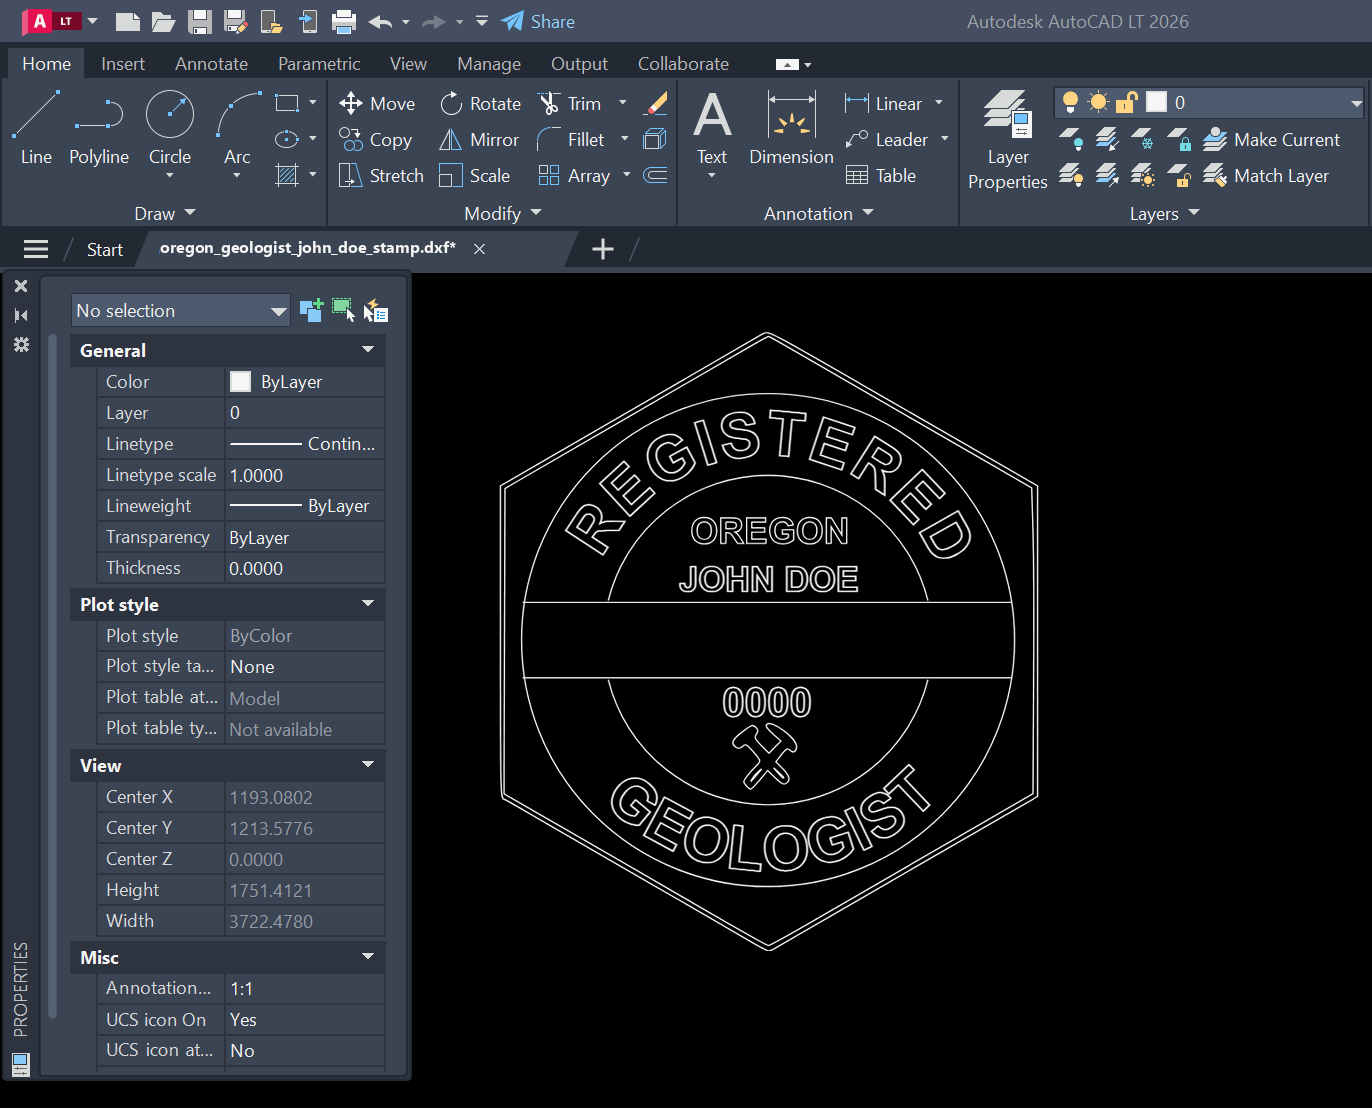Select the Arc tool
1372x1108 pixels.
237,128
